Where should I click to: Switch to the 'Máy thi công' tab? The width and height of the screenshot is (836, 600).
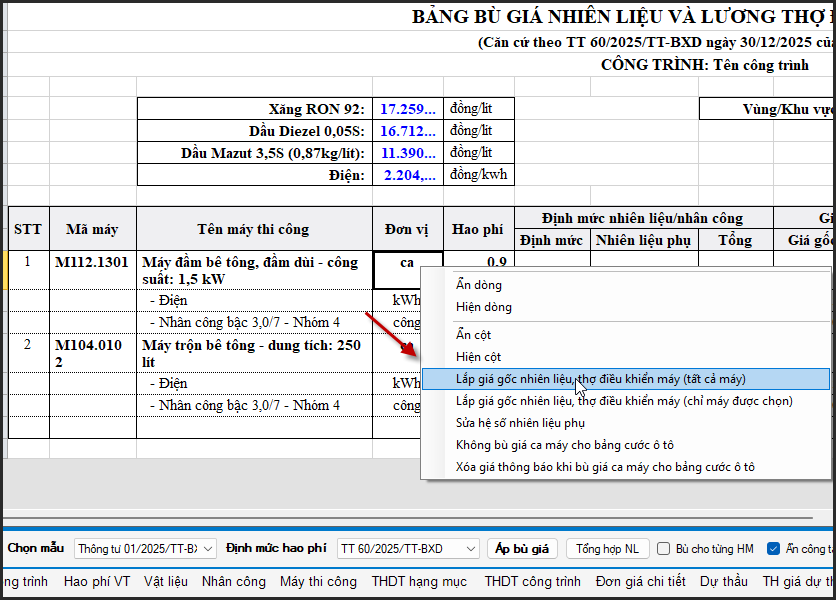tap(318, 581)
